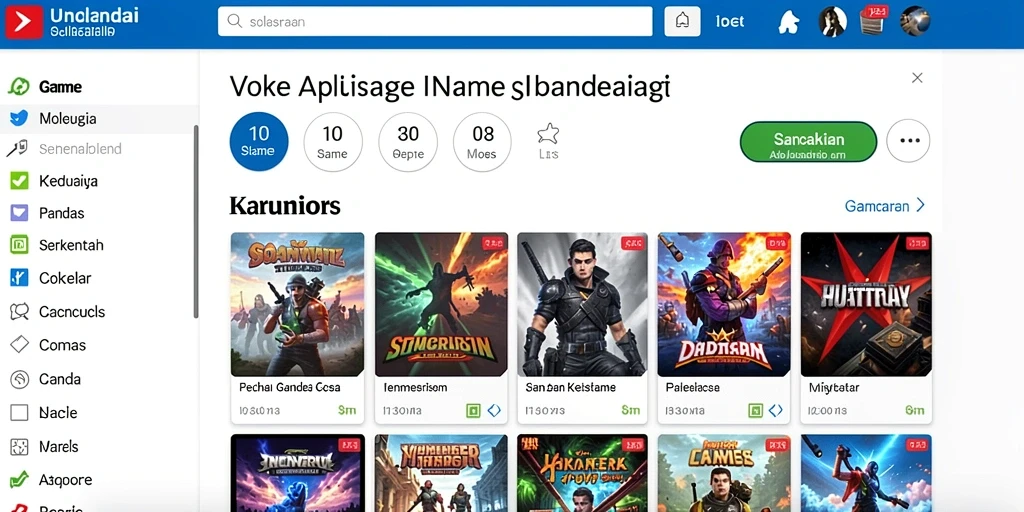Open the red-badged store icon in header
The image size is (1024, 512).
pos(873,20)
